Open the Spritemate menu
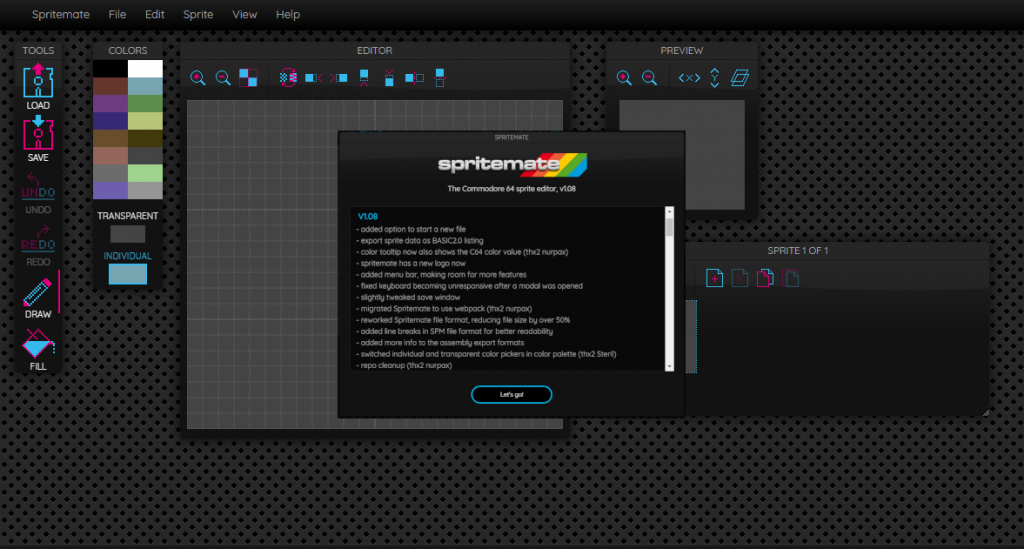 click(x=61, y=14)
